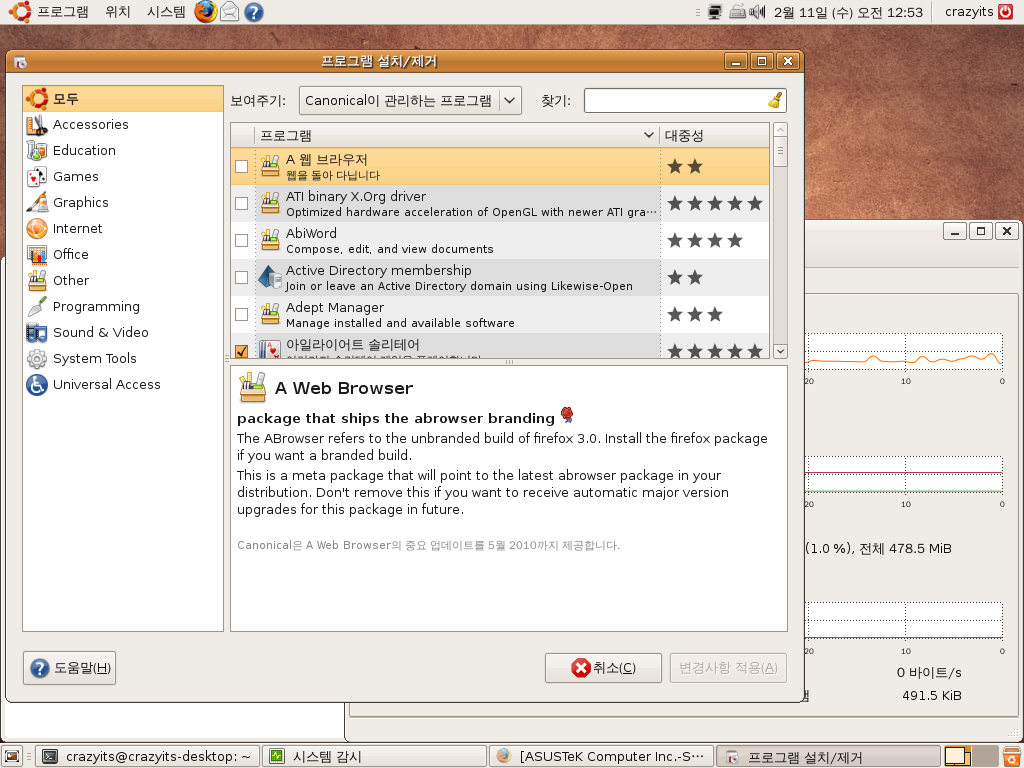Click the show desktop icon in bottom panel
The width and height of the screenshot is (1024, 768).
(12, 756)
